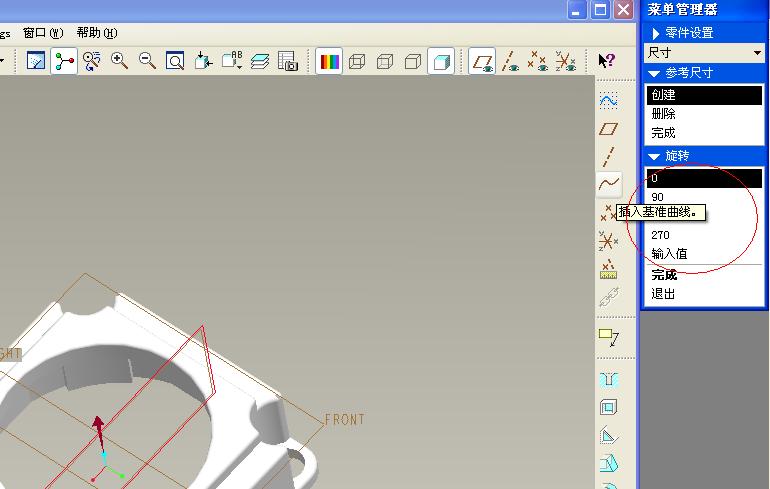Select the Sketch tool in the side toolbar
This screenshot has height=489, width=770.
[x=608, y=100]
